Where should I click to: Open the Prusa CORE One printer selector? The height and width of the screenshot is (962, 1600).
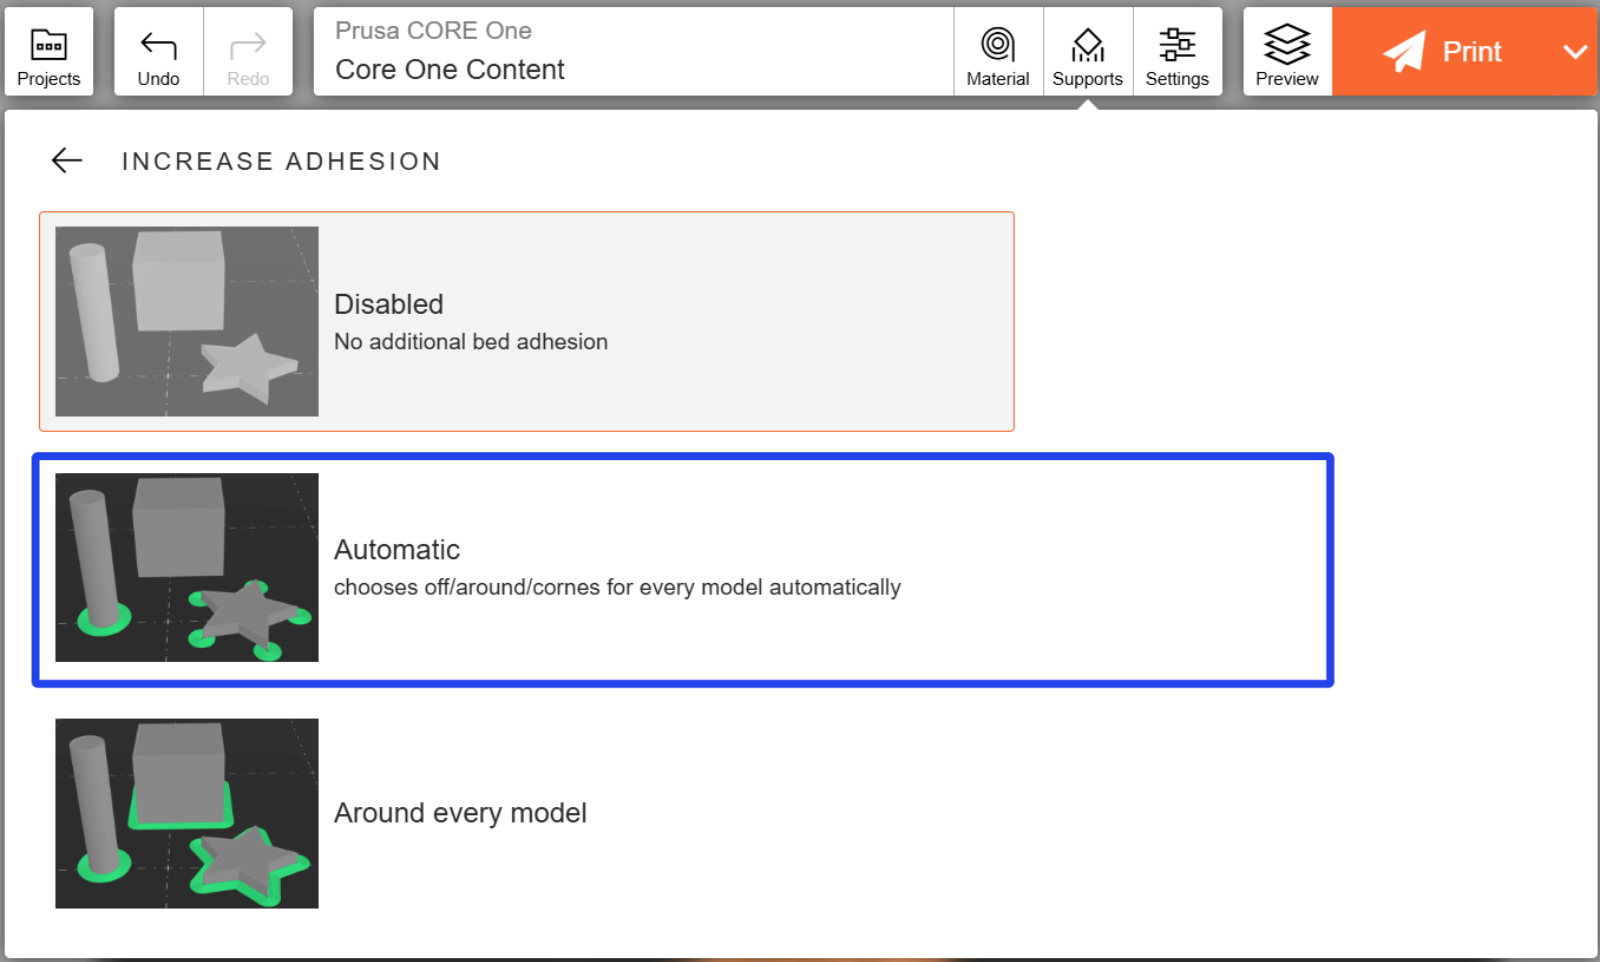433,31
